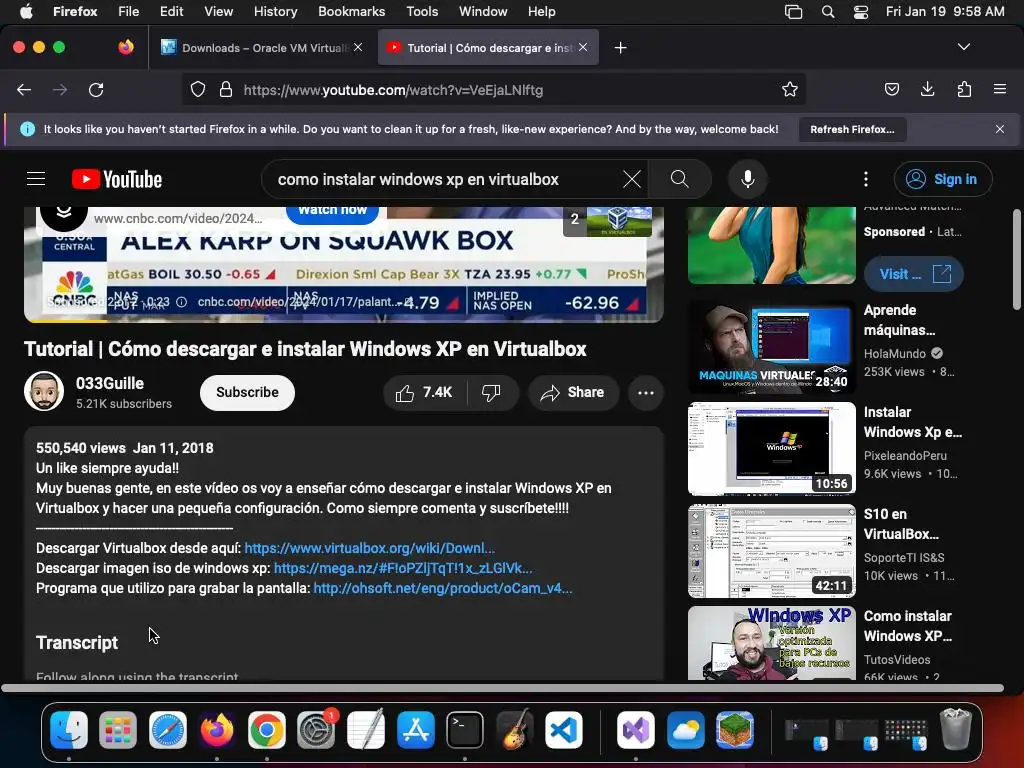1024x768 pixels.
Task: Dislike the video with thumbs down
Action: [x=492, y=392]
